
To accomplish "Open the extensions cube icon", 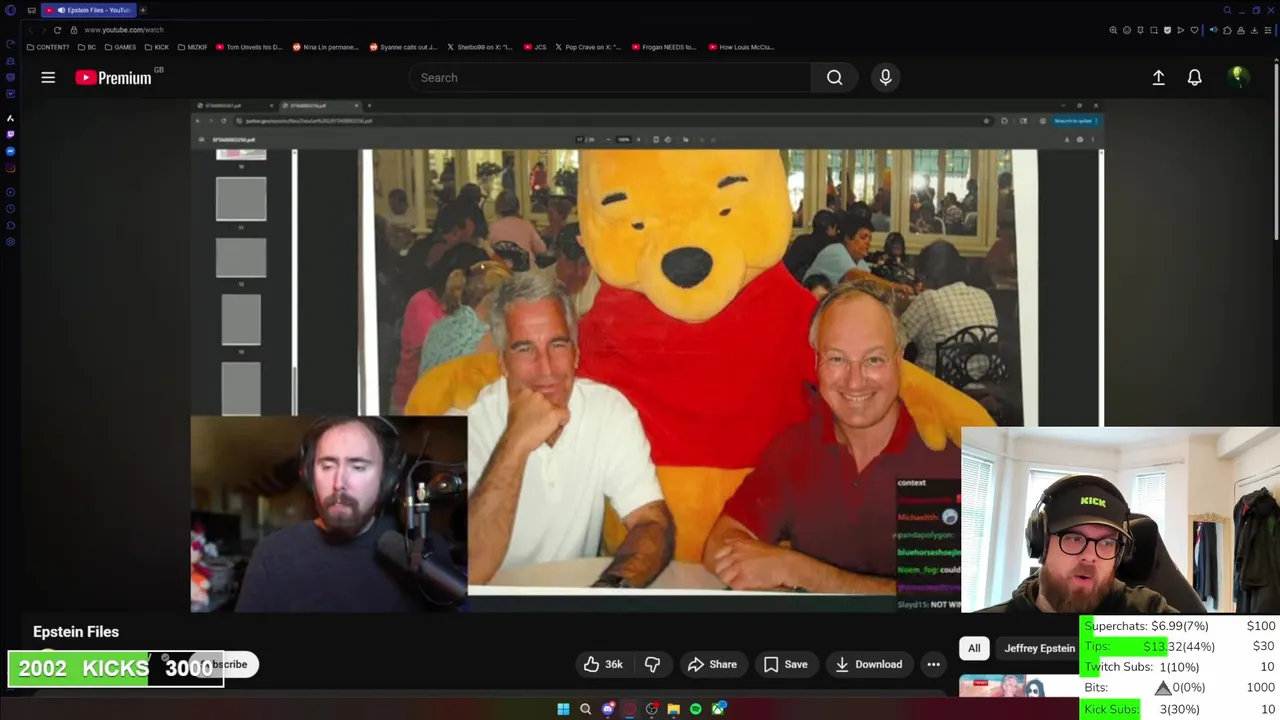I will click(x=1227, y=30).
